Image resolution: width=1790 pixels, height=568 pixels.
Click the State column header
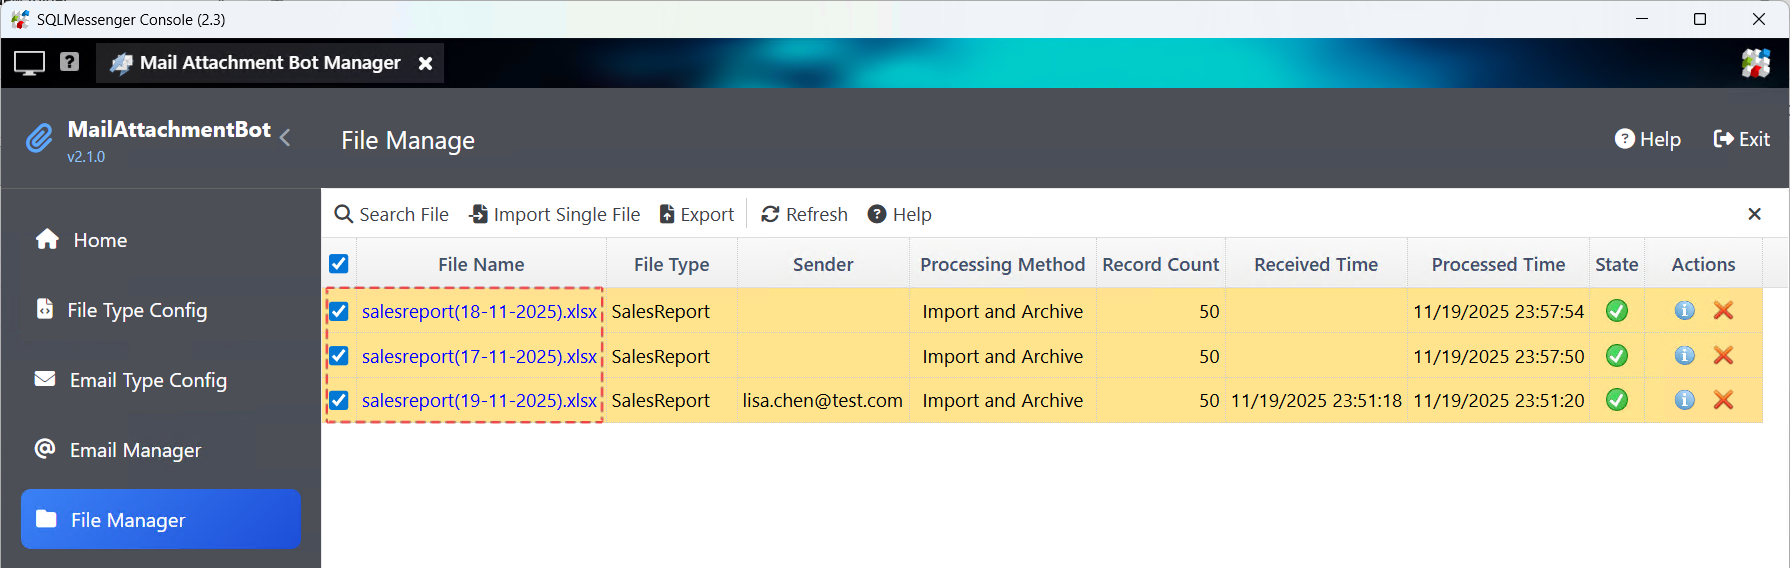(1617, 264)
